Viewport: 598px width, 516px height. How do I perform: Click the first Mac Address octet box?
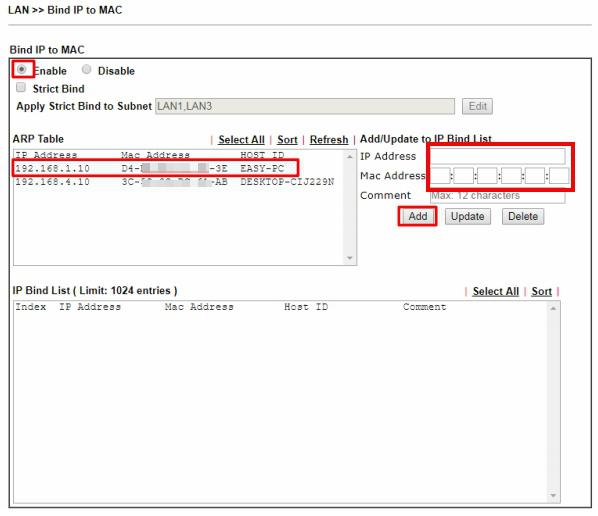440,176
